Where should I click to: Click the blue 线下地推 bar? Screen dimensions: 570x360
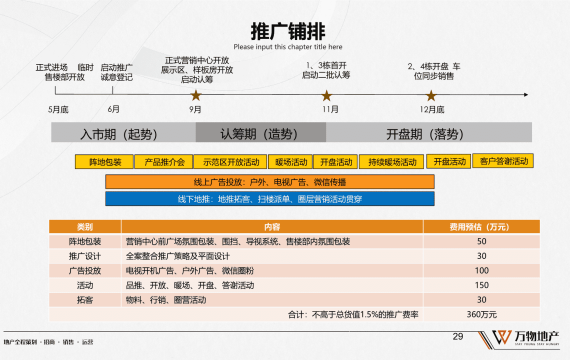(270, 199)
